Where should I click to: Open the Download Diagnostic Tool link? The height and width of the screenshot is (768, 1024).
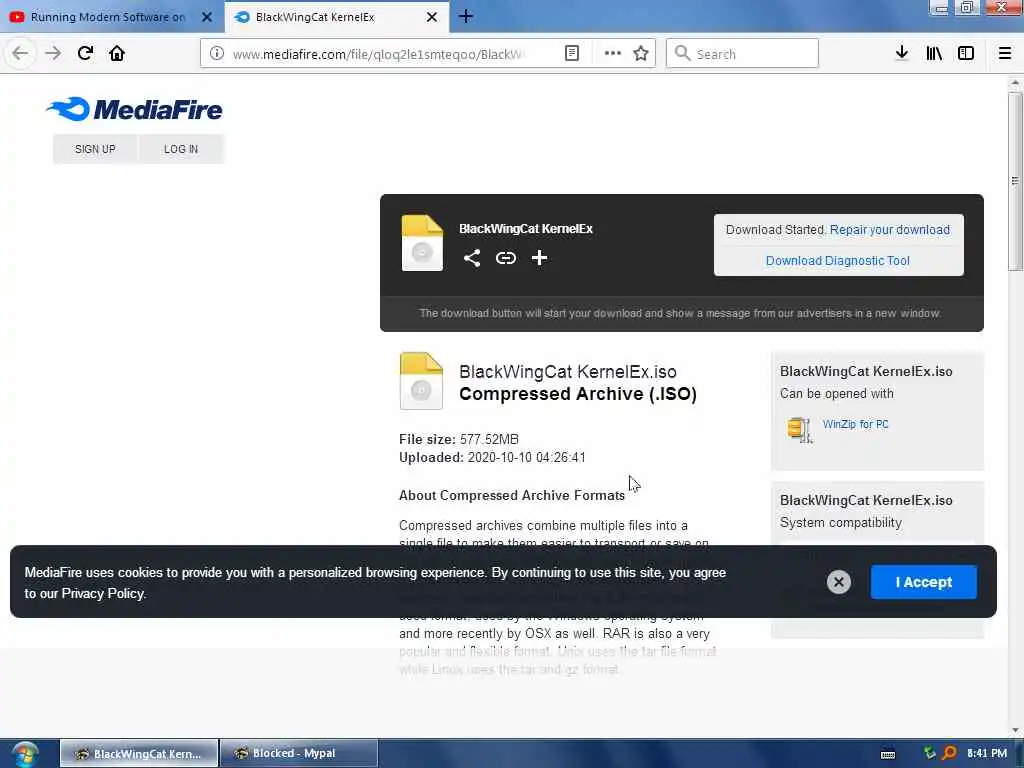point(838,261)
